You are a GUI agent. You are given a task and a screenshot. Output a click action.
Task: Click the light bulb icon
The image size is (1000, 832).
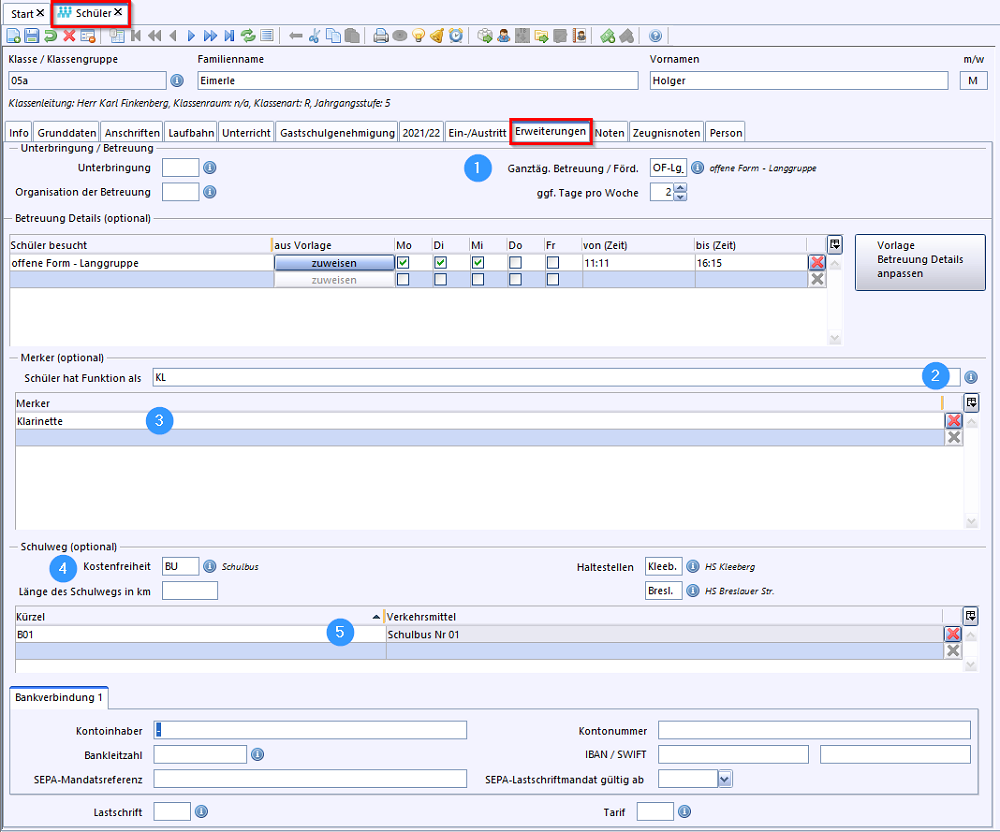418,36
